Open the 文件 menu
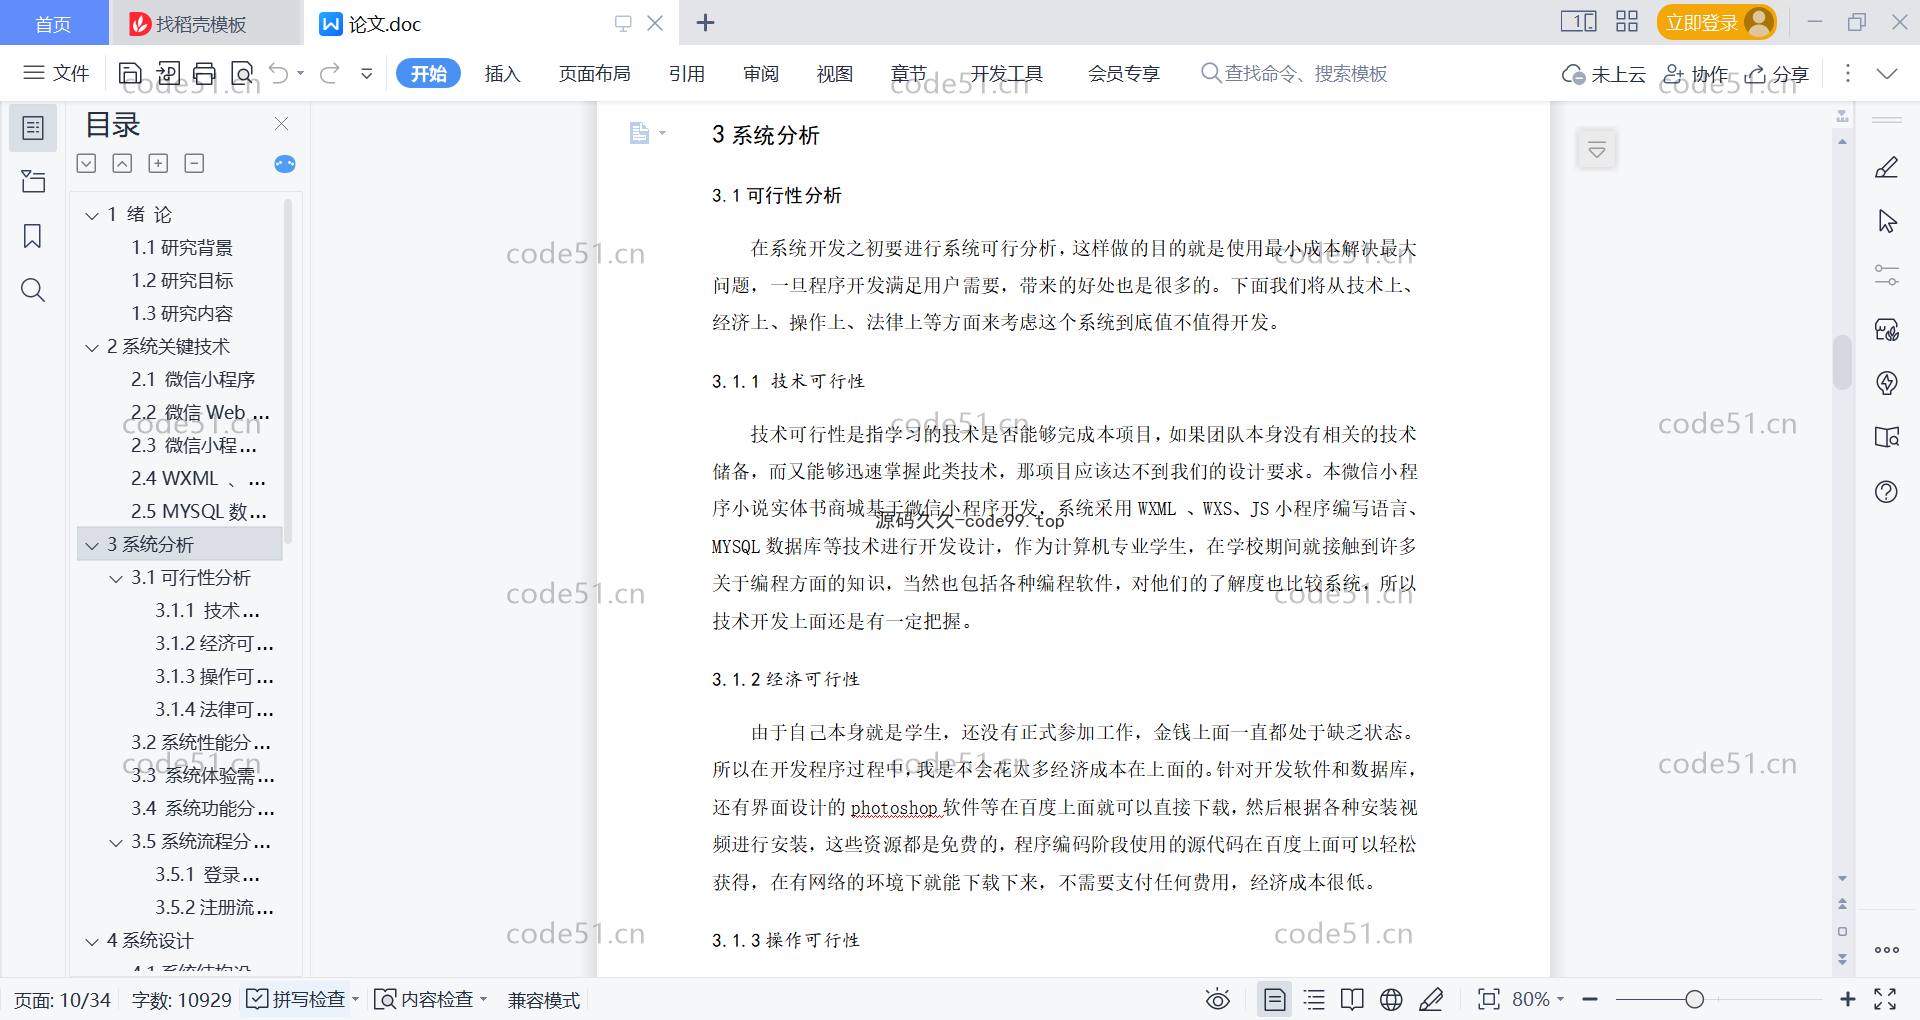Screen dimensions: 1920x1020 (x=57, y=73)
